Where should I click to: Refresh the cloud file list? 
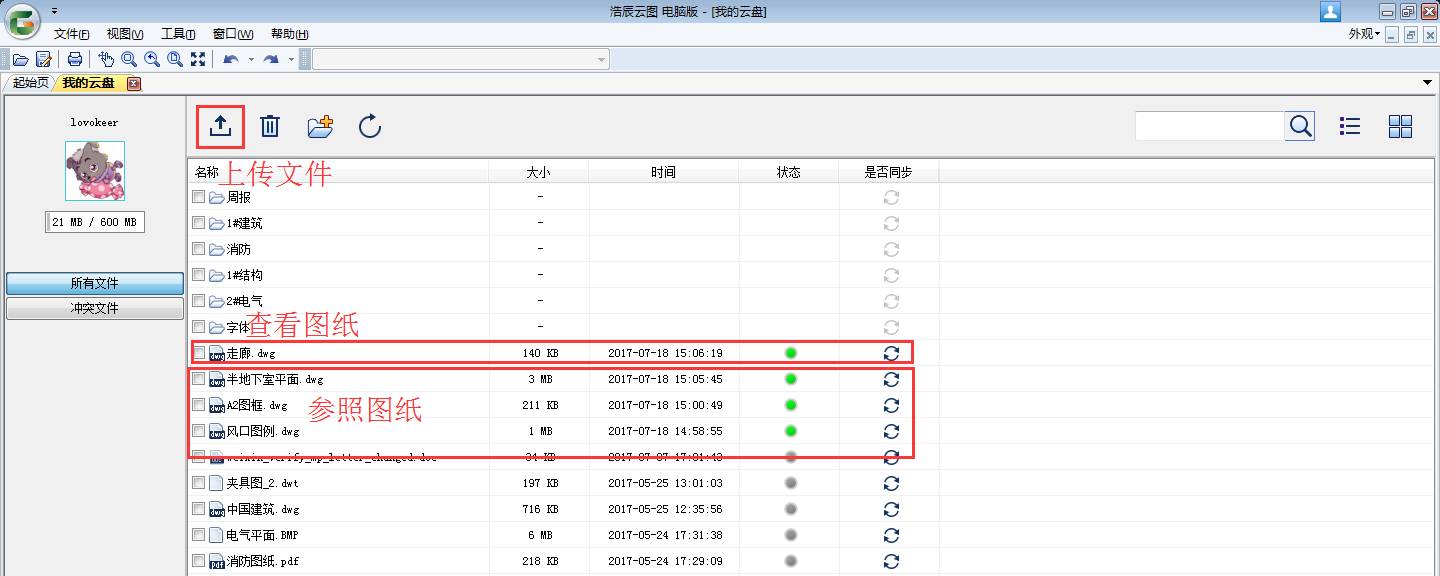(370, 126)
